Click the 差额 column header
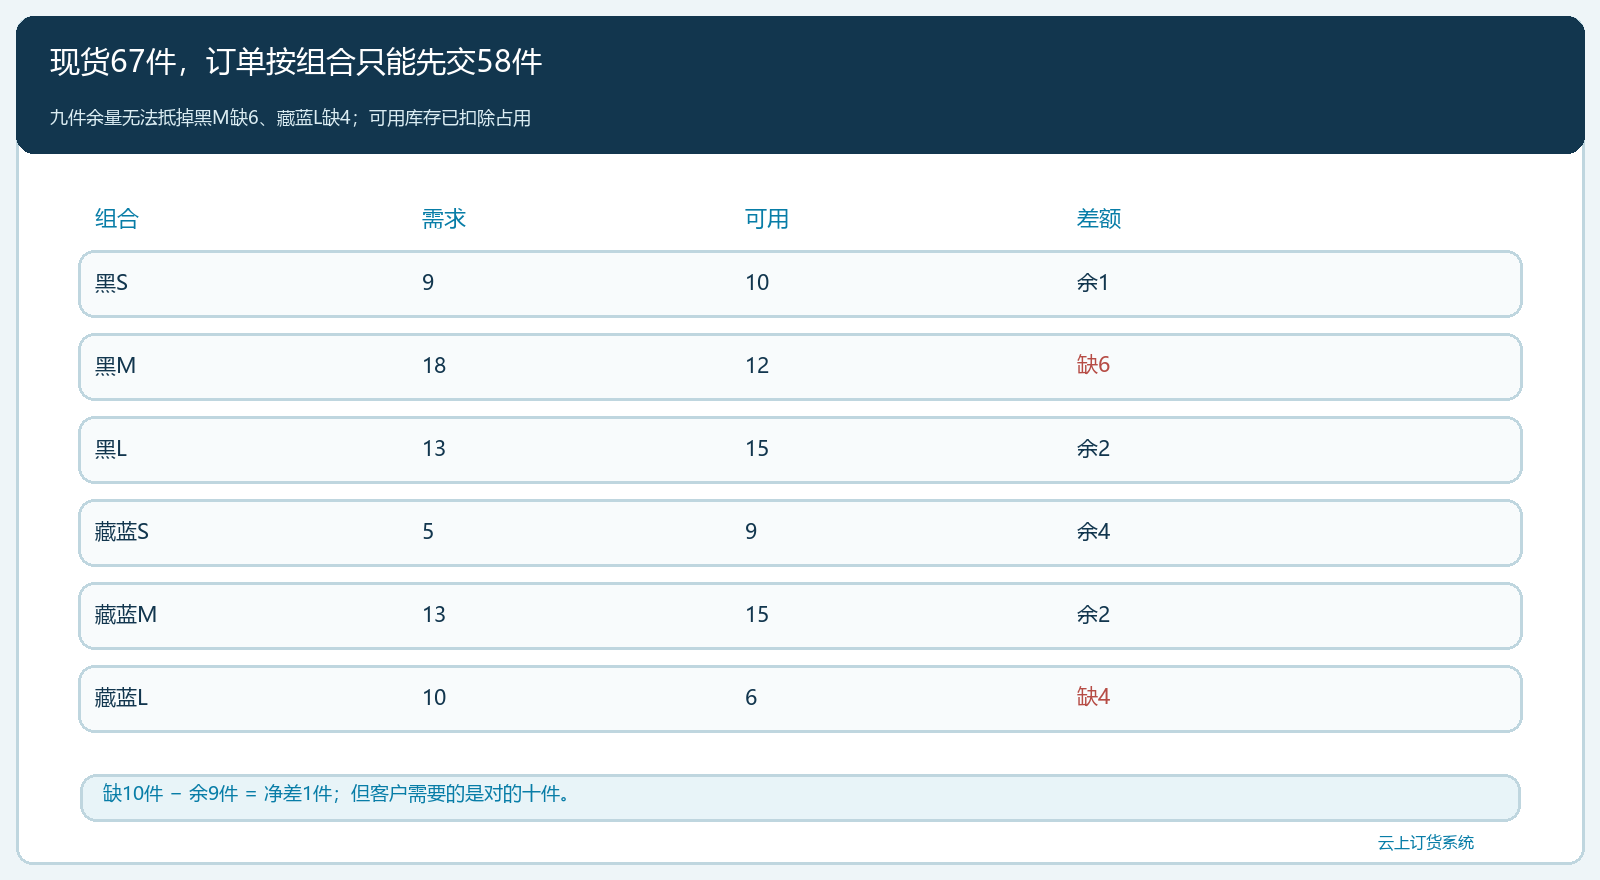This screenshot has height=880, width=1600. (x=1099, y=219)
